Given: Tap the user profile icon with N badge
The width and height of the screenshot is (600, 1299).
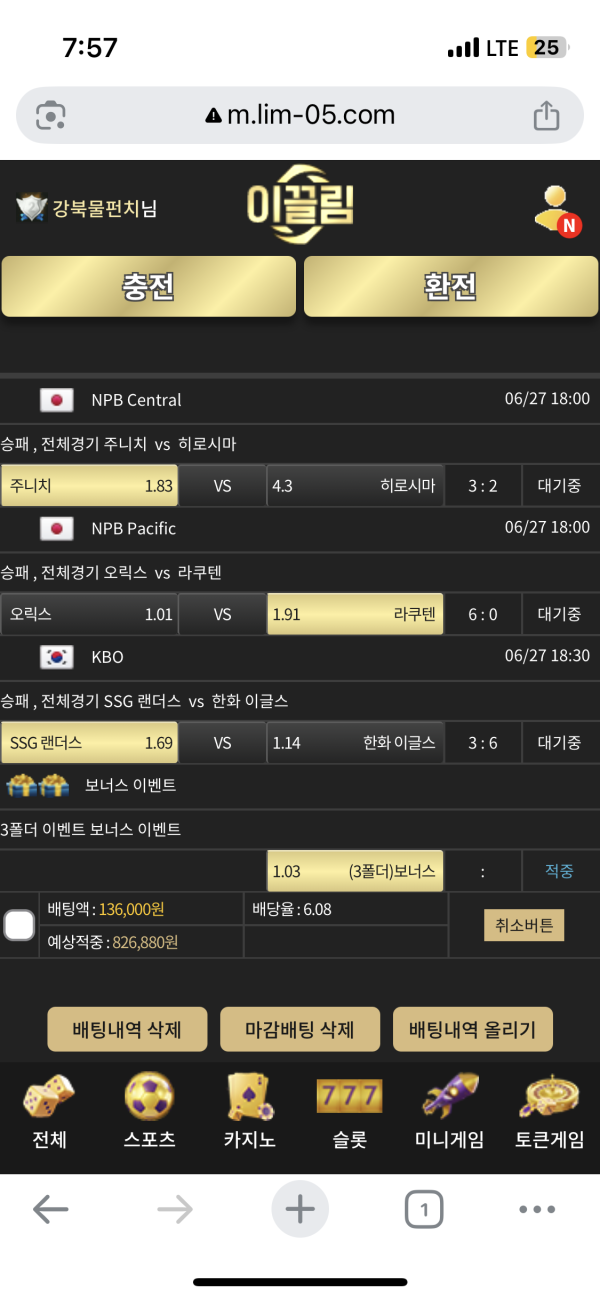Looking at the screenshot, I should (x=556, y=210).
